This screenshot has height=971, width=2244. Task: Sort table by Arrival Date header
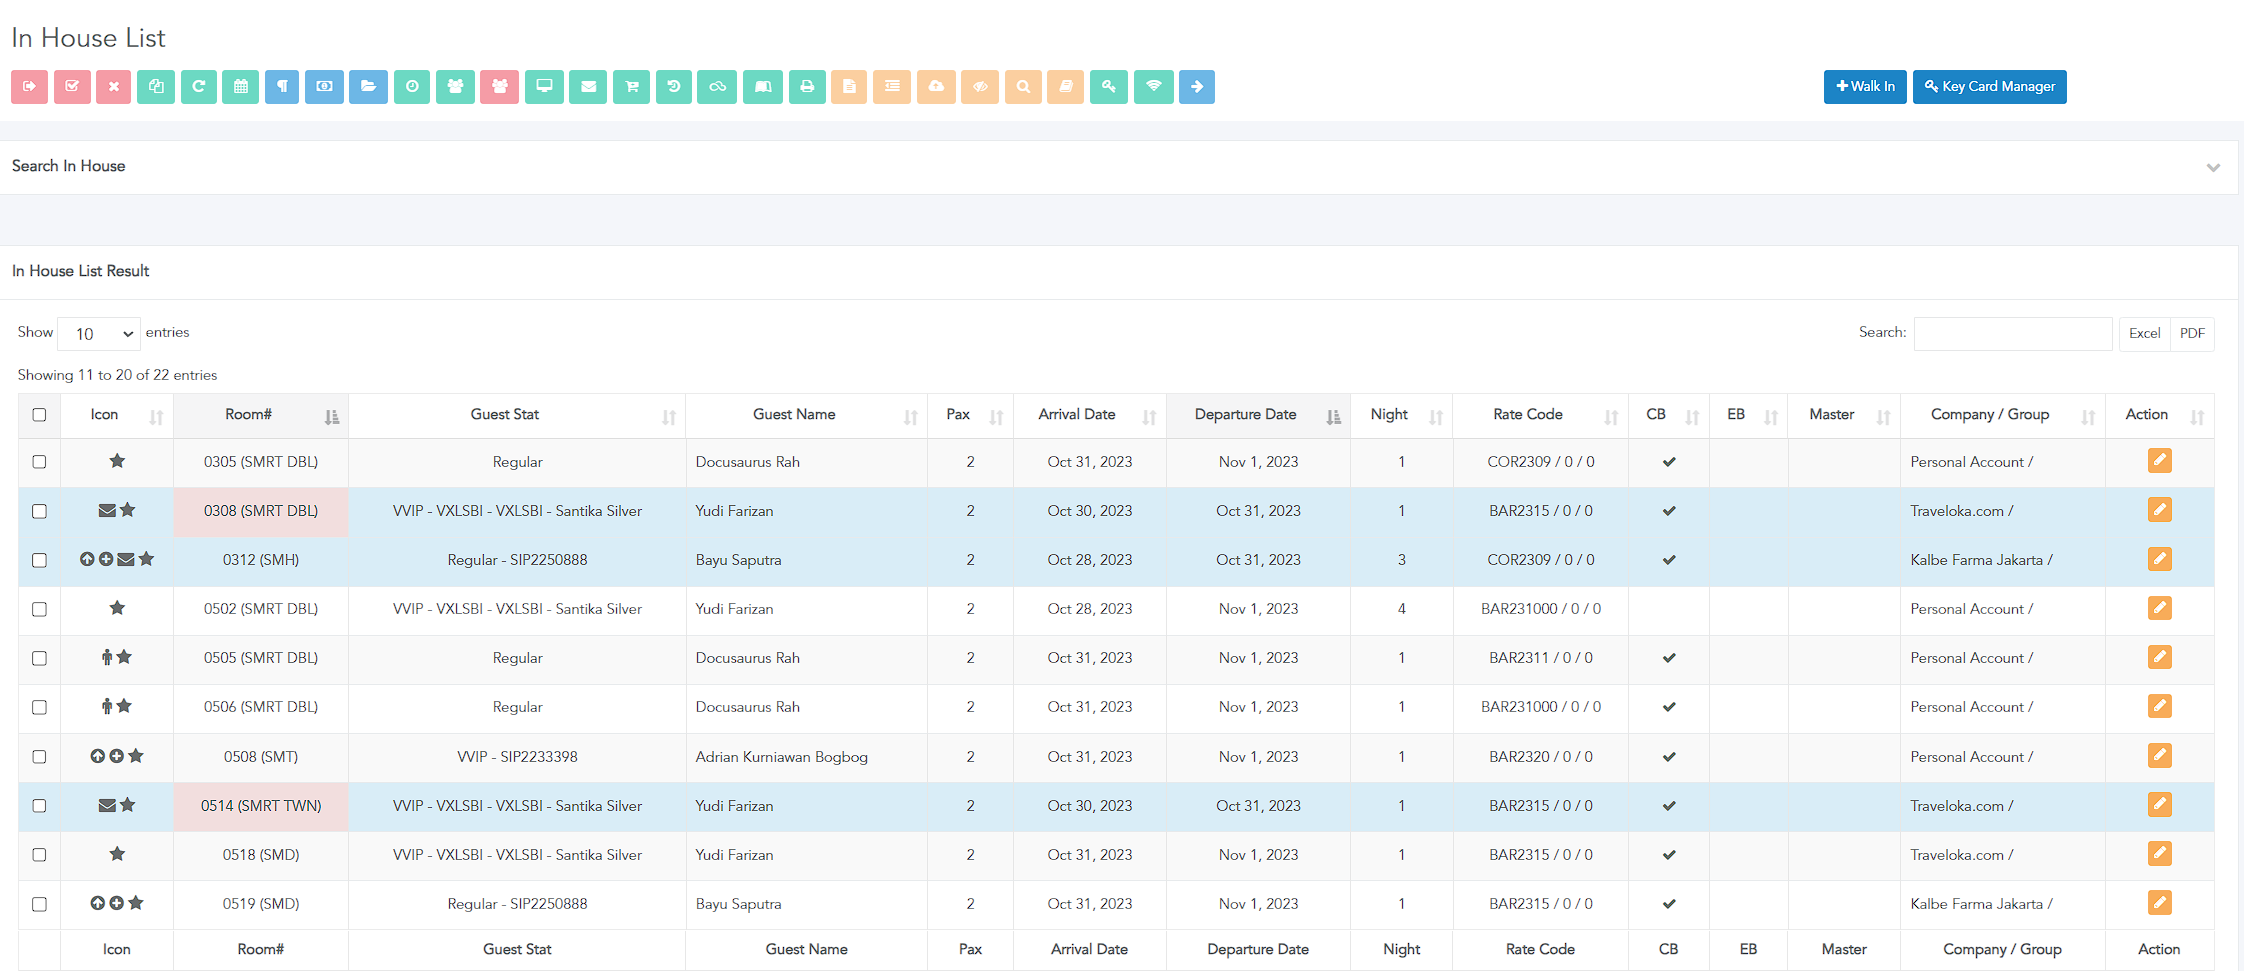[1089, 415]
